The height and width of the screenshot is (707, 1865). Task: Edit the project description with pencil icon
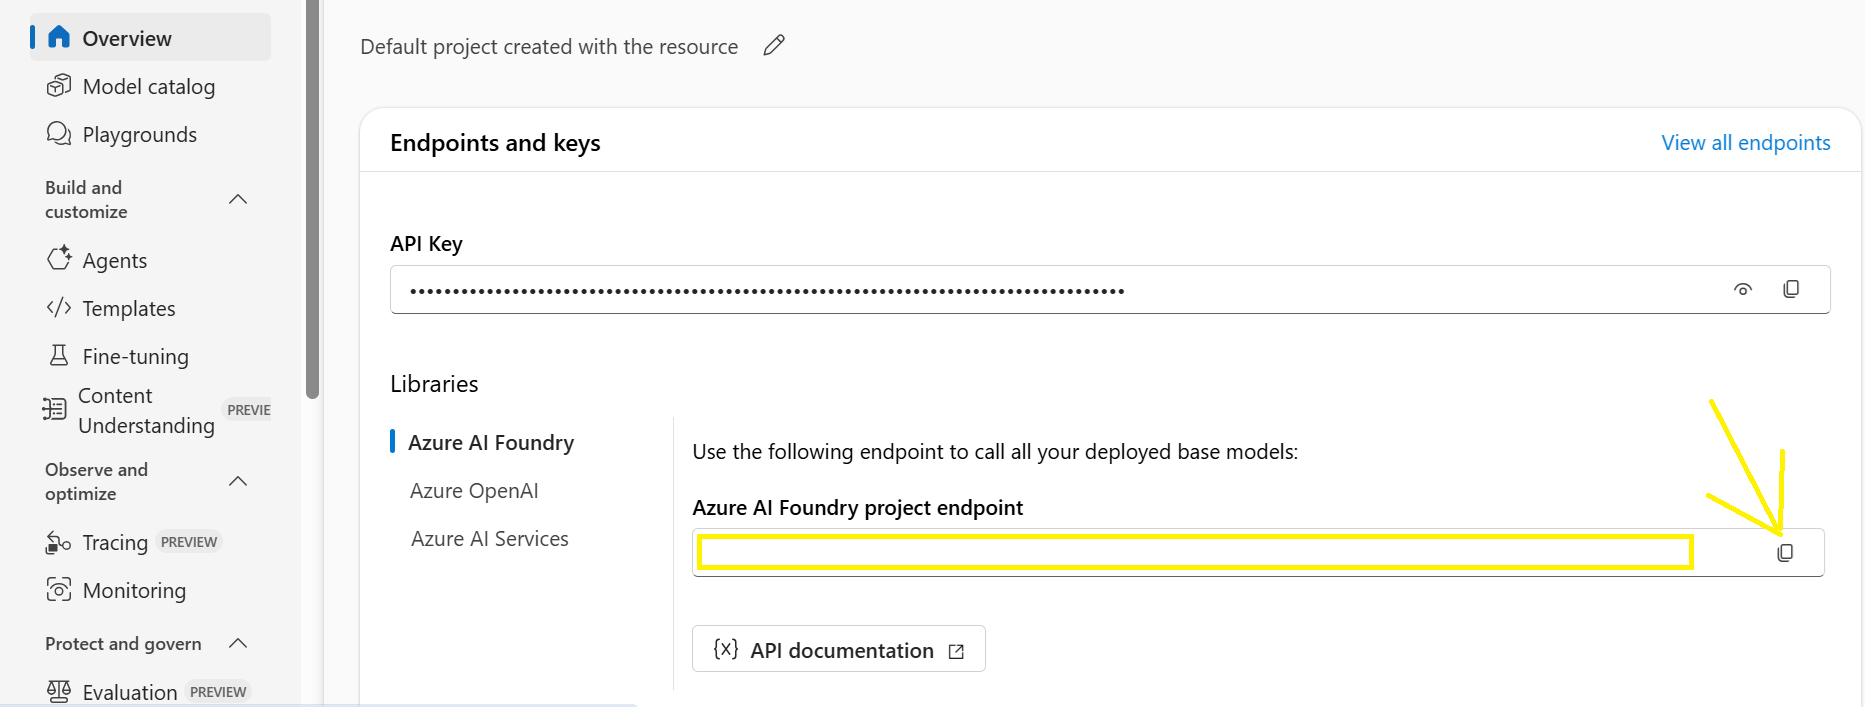point(774,46)
